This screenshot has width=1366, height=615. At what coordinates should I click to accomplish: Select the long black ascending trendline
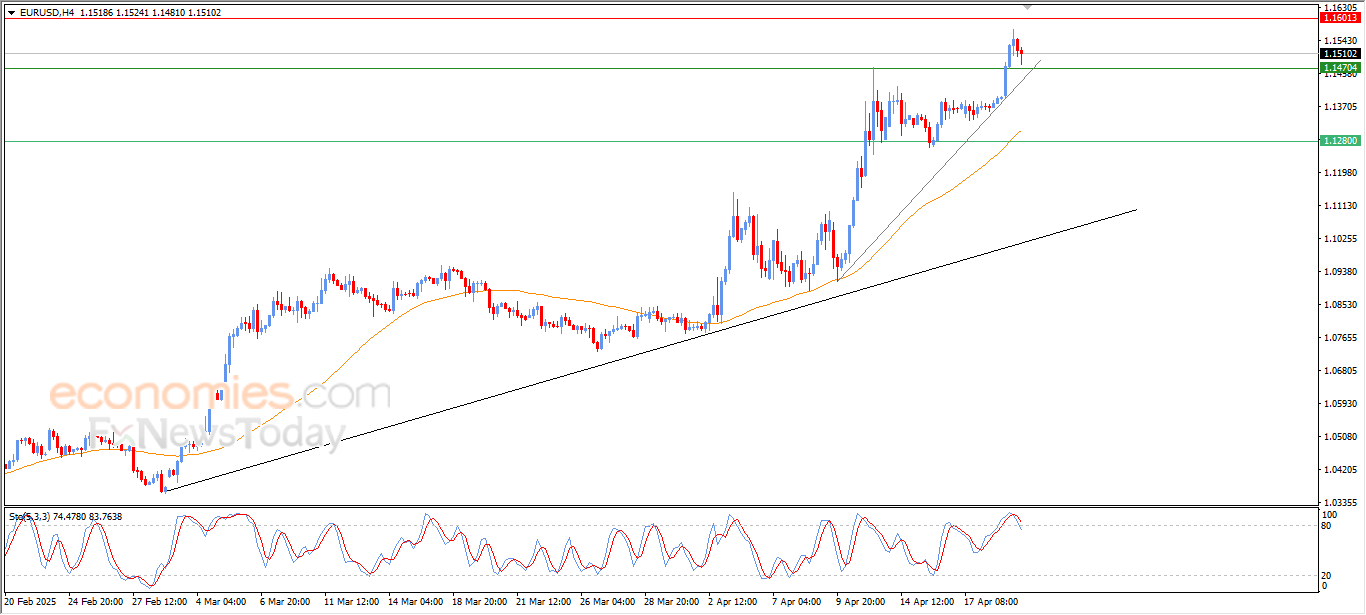click(x=650, y=350)
